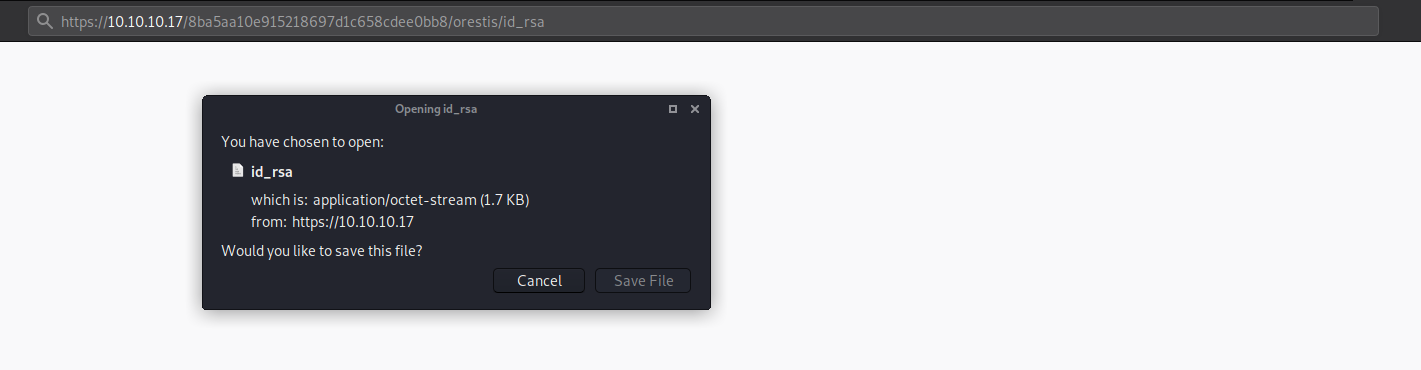Maximize the Opening id_rsa dialog
1421x370 pixels.
point(673,109)
